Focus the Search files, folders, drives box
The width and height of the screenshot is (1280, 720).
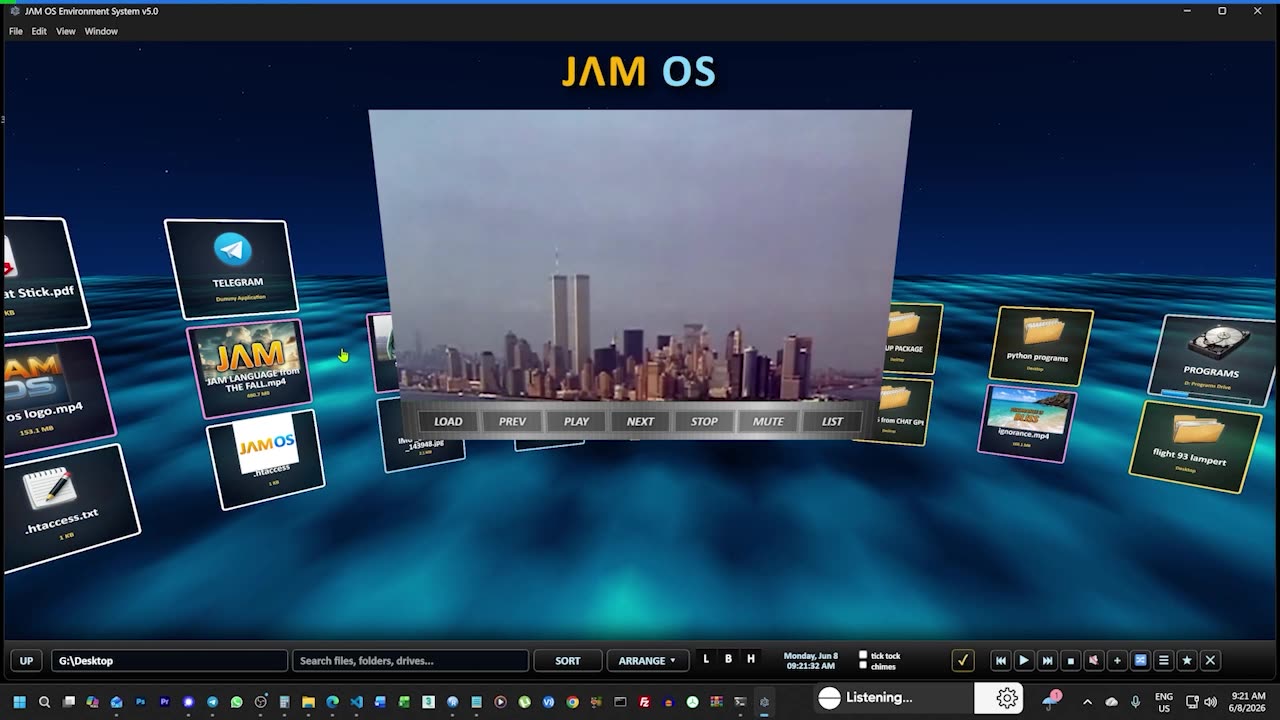410,661
